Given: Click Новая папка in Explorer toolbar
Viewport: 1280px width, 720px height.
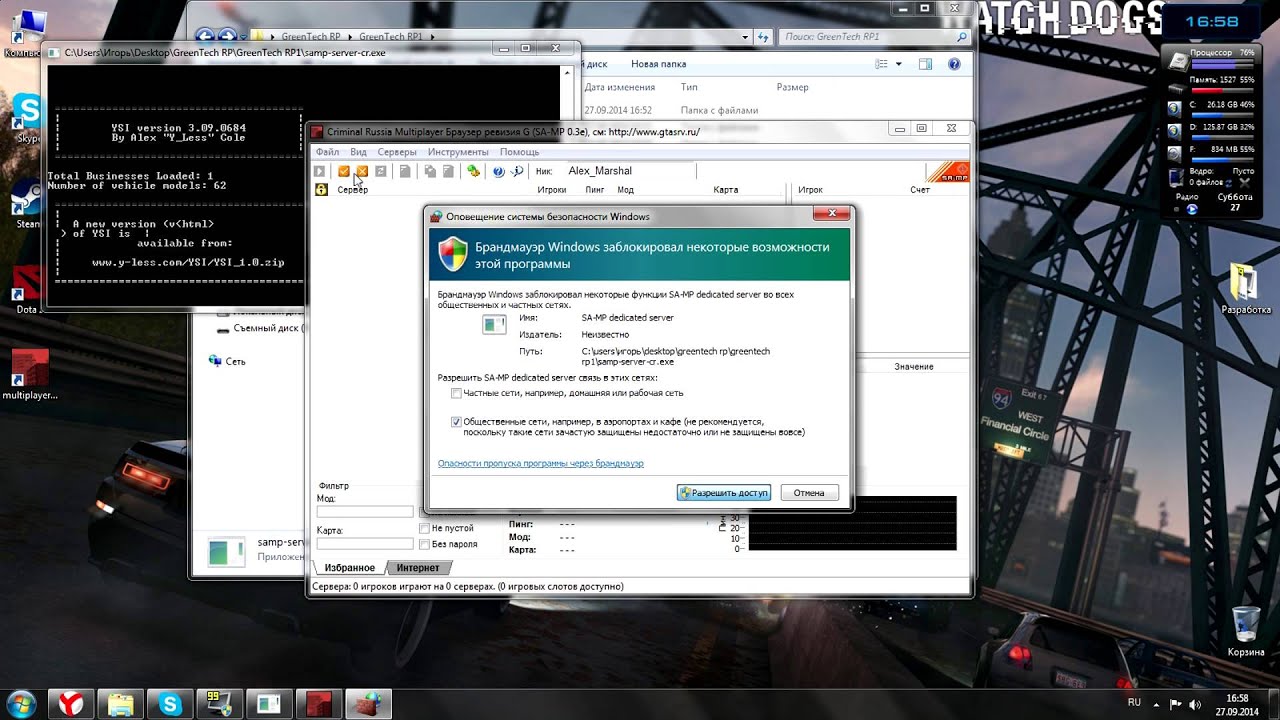Looking at the screenshot, I should (x=659, y=64).
